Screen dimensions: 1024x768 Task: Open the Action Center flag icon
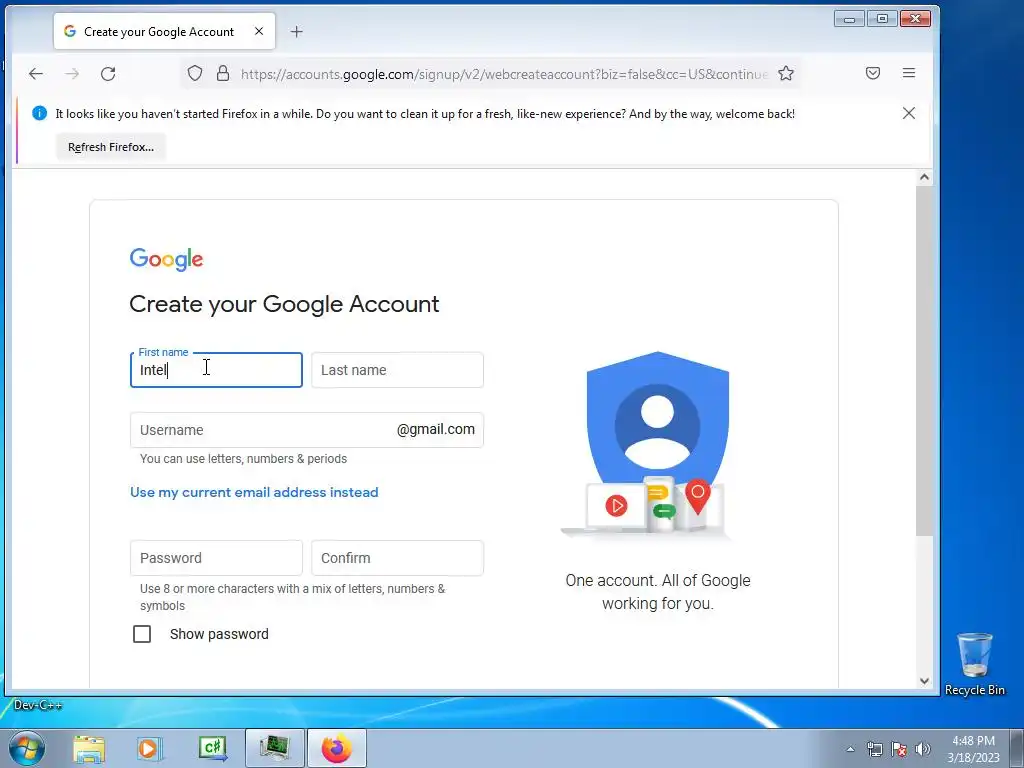899,749
